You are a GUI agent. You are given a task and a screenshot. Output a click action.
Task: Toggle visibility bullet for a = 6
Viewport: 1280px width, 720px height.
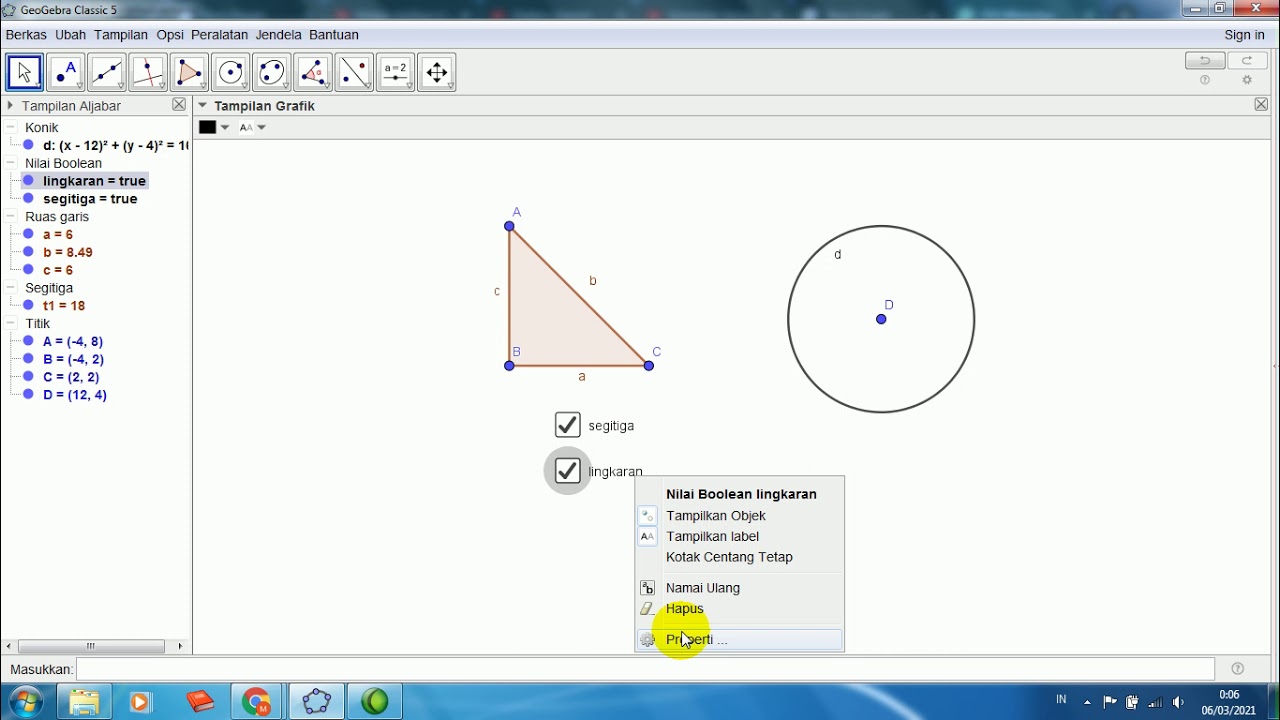(x=29, y=234)
